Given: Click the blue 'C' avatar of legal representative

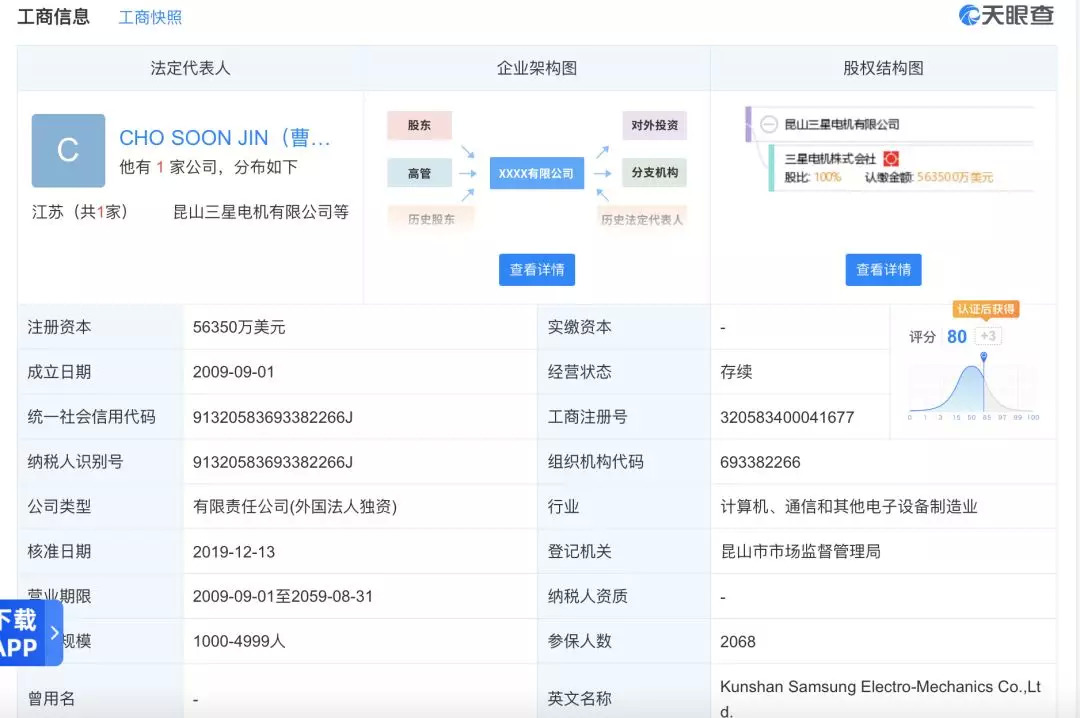Looking at the screenshot, I should pyautogui.click(x=68, y=151).
